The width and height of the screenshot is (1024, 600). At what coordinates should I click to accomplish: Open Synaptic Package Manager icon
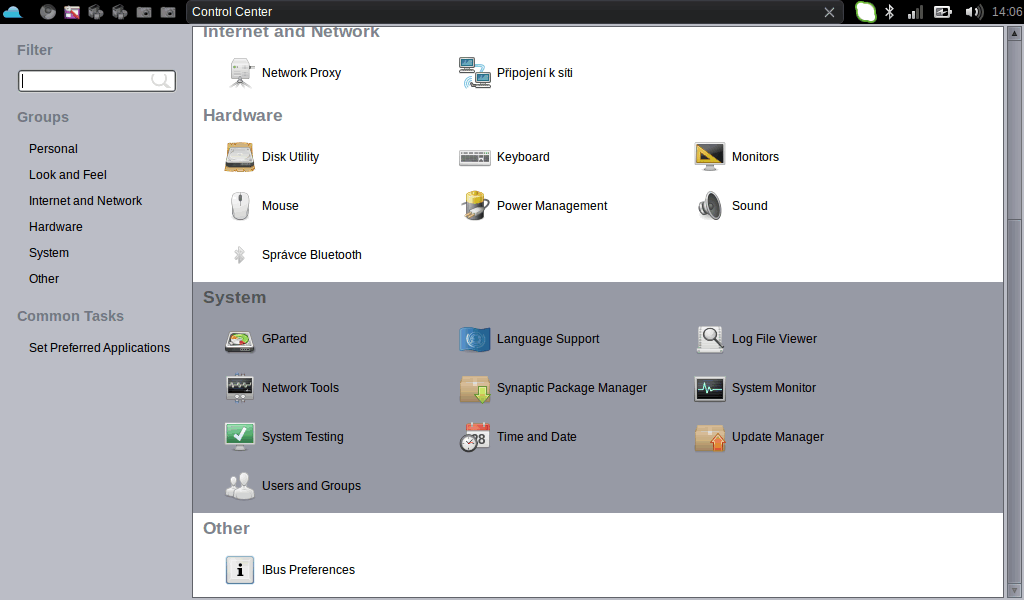(x=475, y=388)
